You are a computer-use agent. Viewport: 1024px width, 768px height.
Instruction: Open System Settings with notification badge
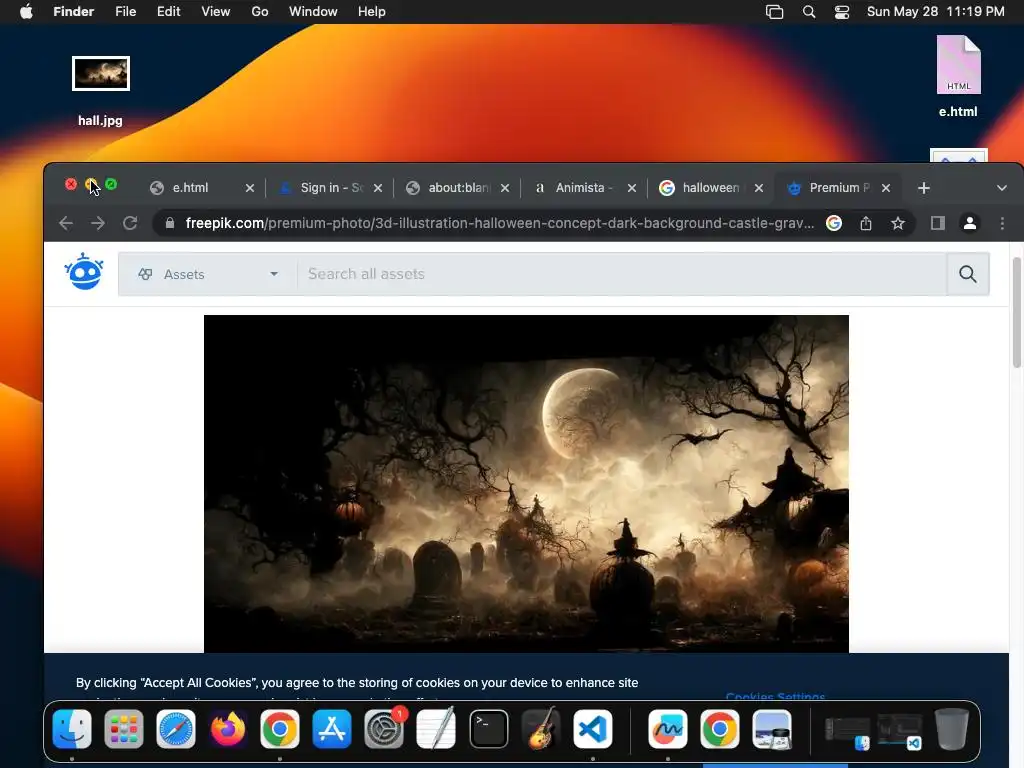384,729
